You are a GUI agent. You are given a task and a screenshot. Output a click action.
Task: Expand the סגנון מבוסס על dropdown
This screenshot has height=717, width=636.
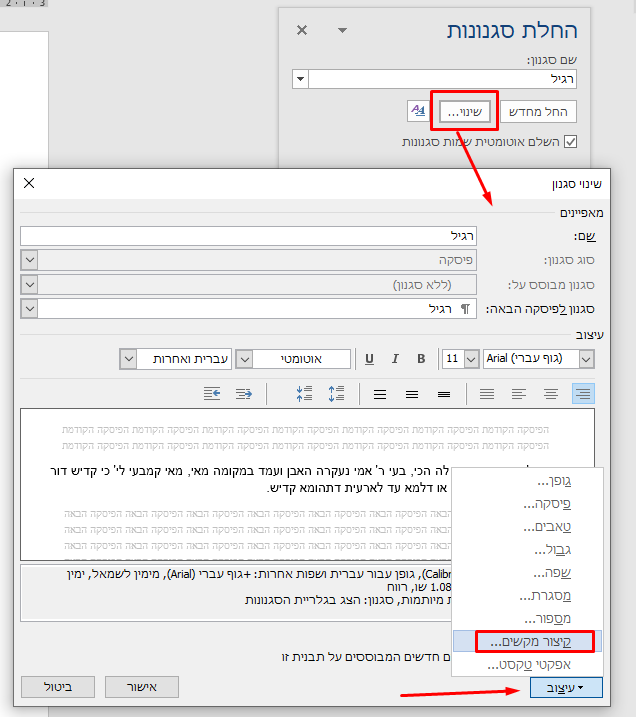(30, 285)
